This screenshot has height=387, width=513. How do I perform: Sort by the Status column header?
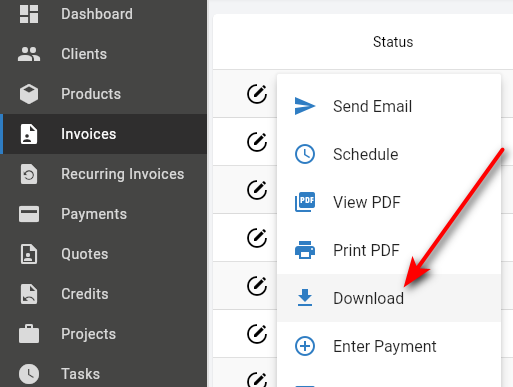coord(393,42)
